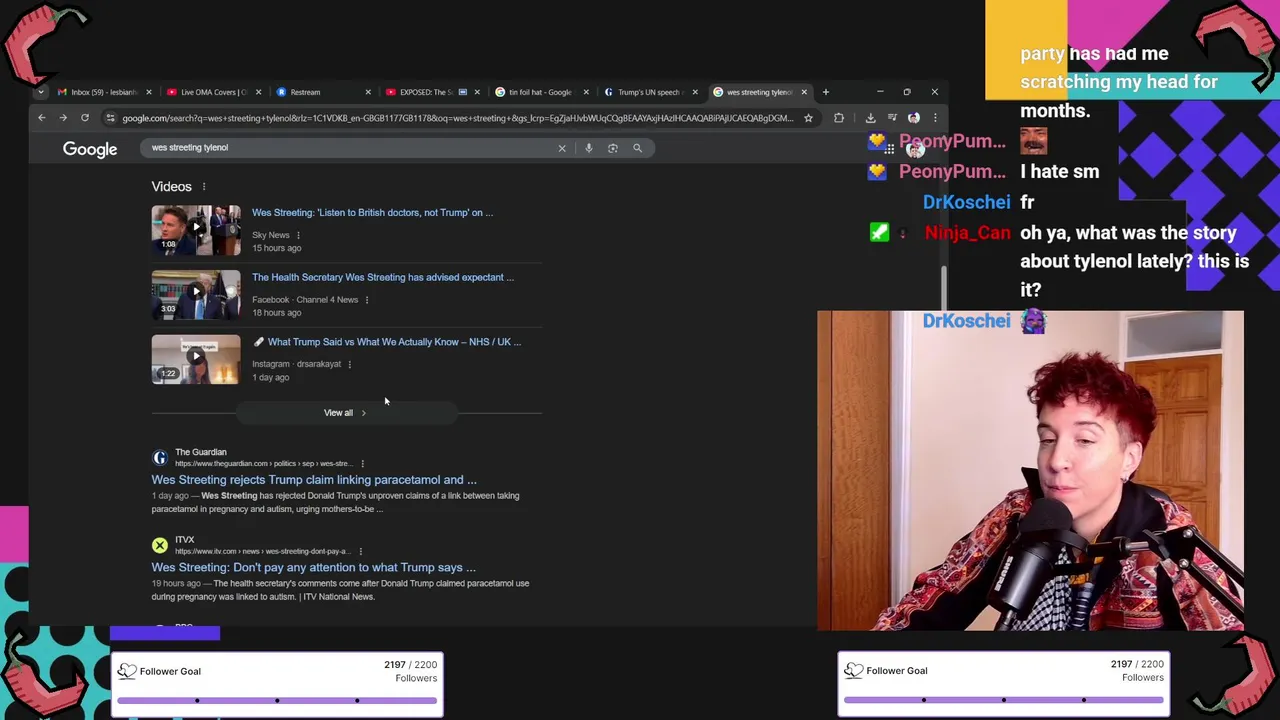Bookmark this page with star icon
Screen dimensions: 1280x720
pos(808,118)
